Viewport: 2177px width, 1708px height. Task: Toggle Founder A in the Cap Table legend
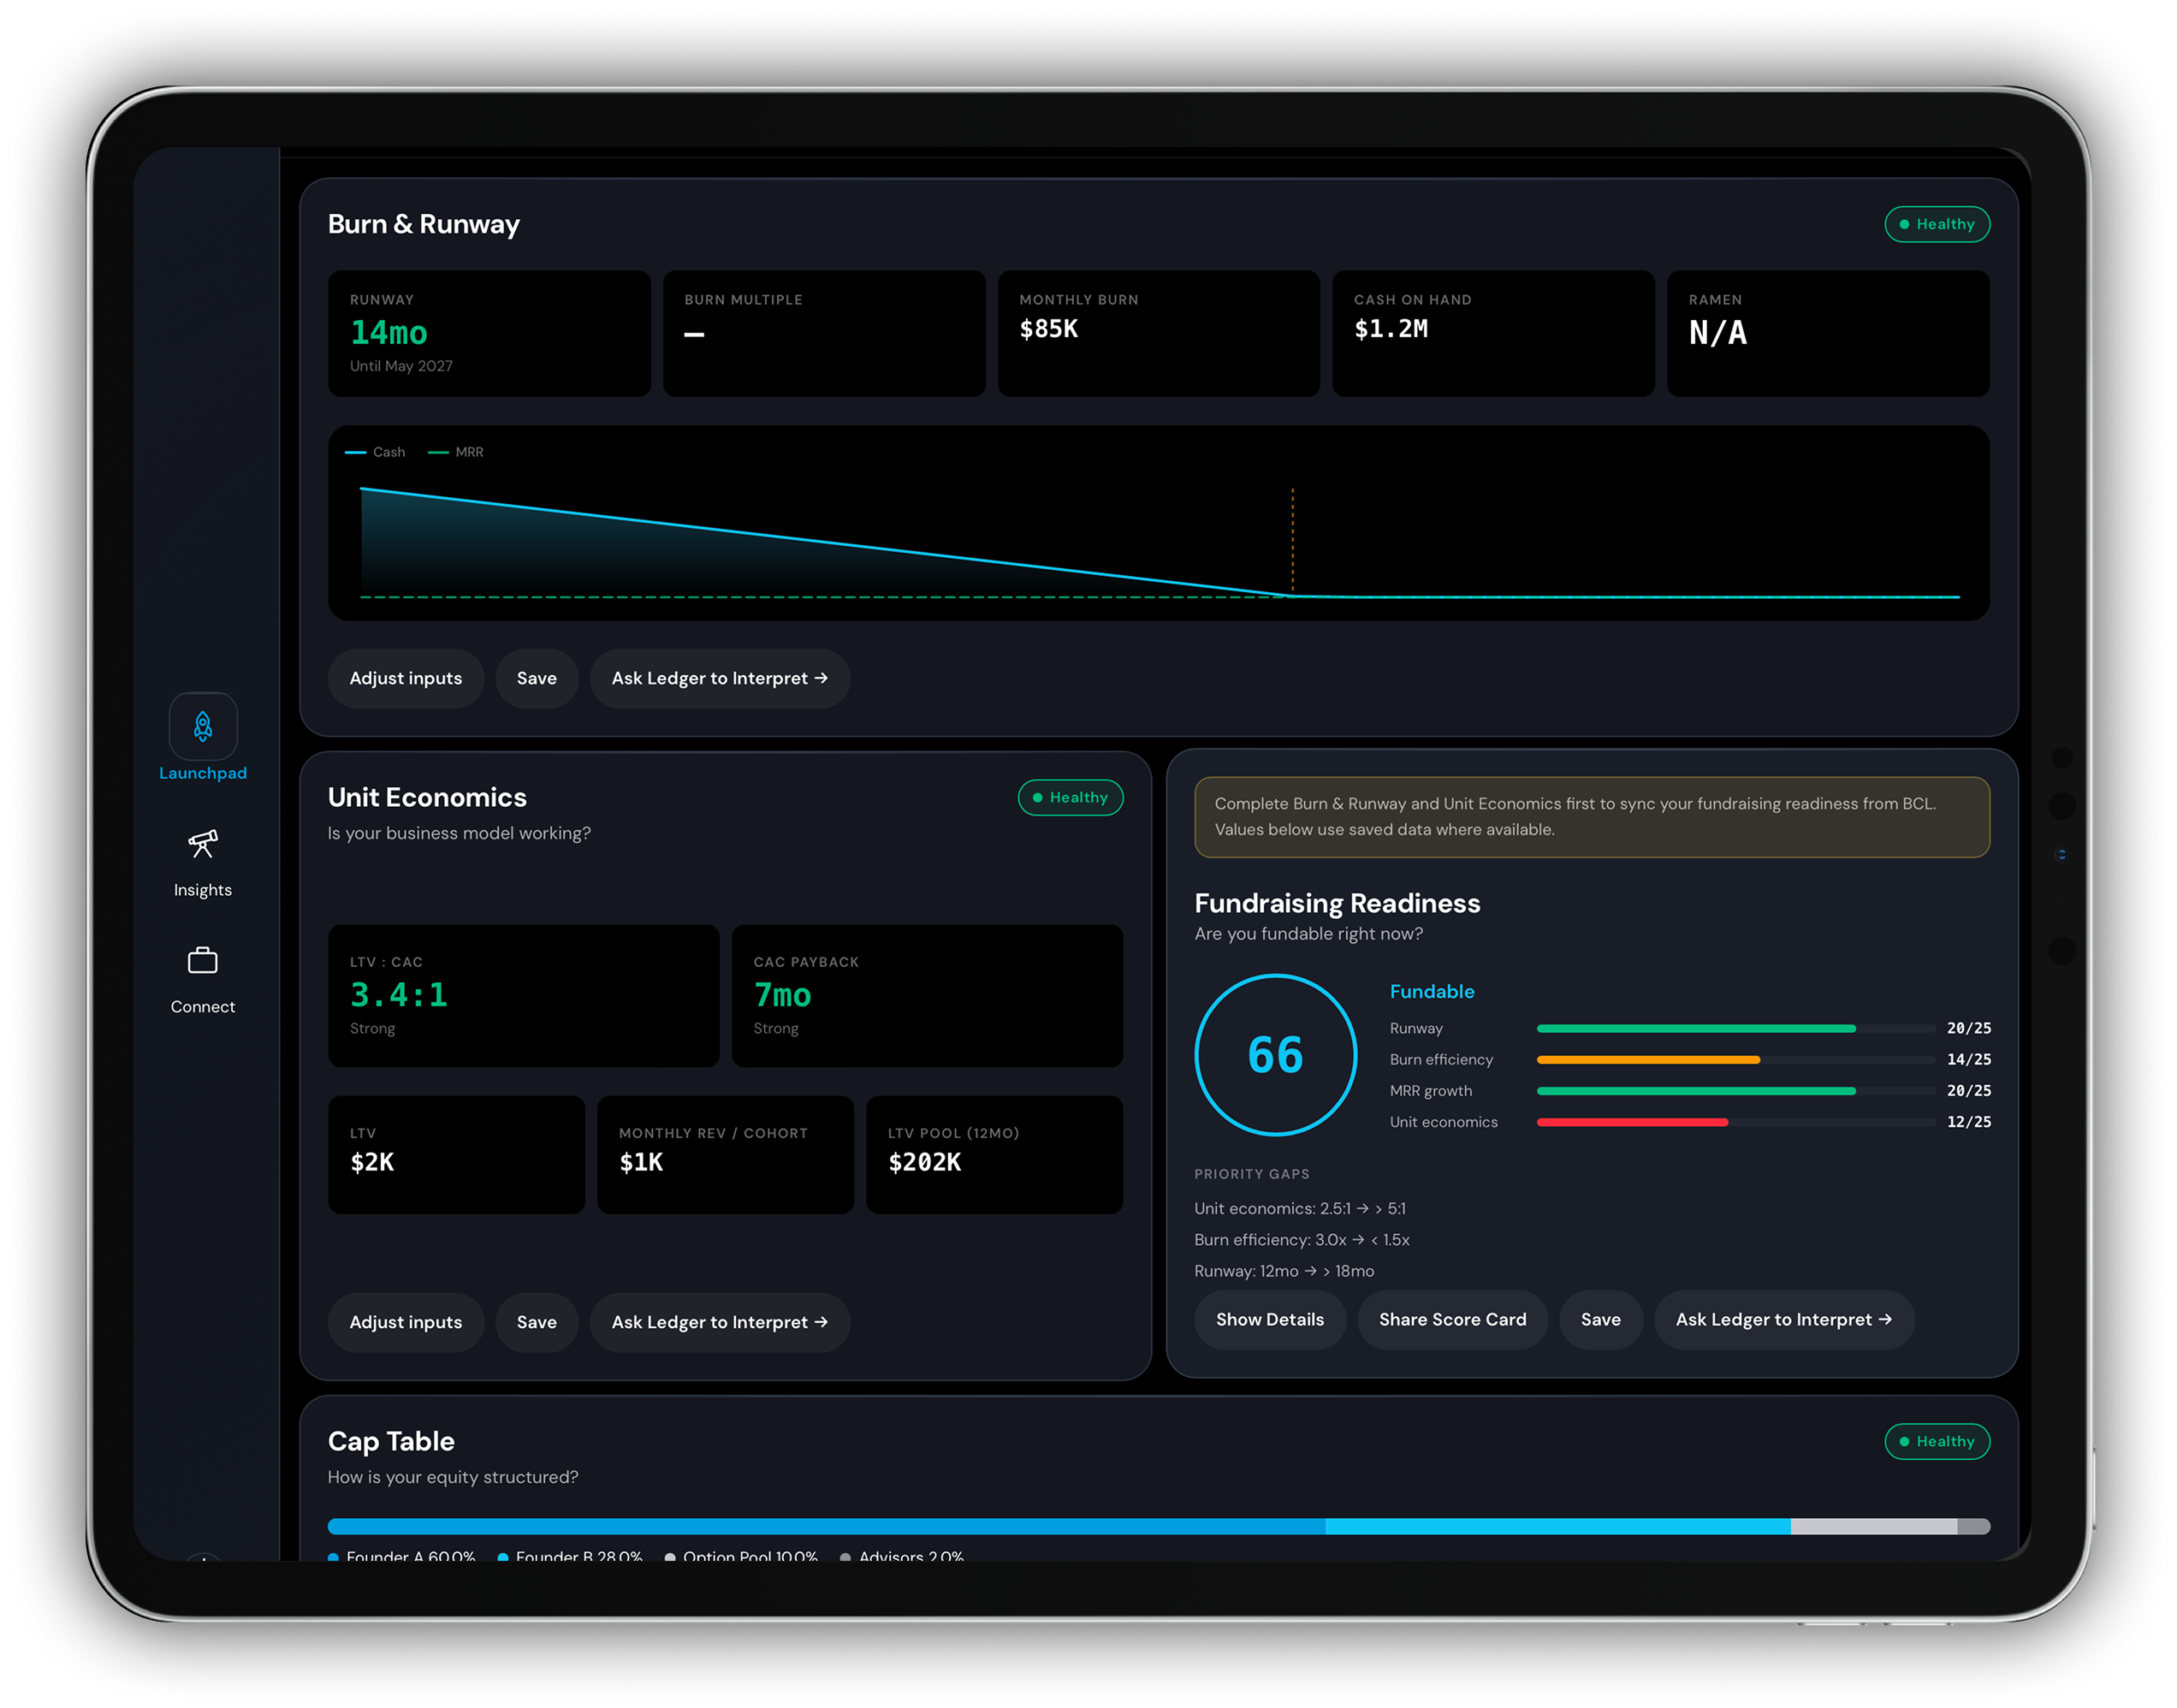pos(400,1557)
